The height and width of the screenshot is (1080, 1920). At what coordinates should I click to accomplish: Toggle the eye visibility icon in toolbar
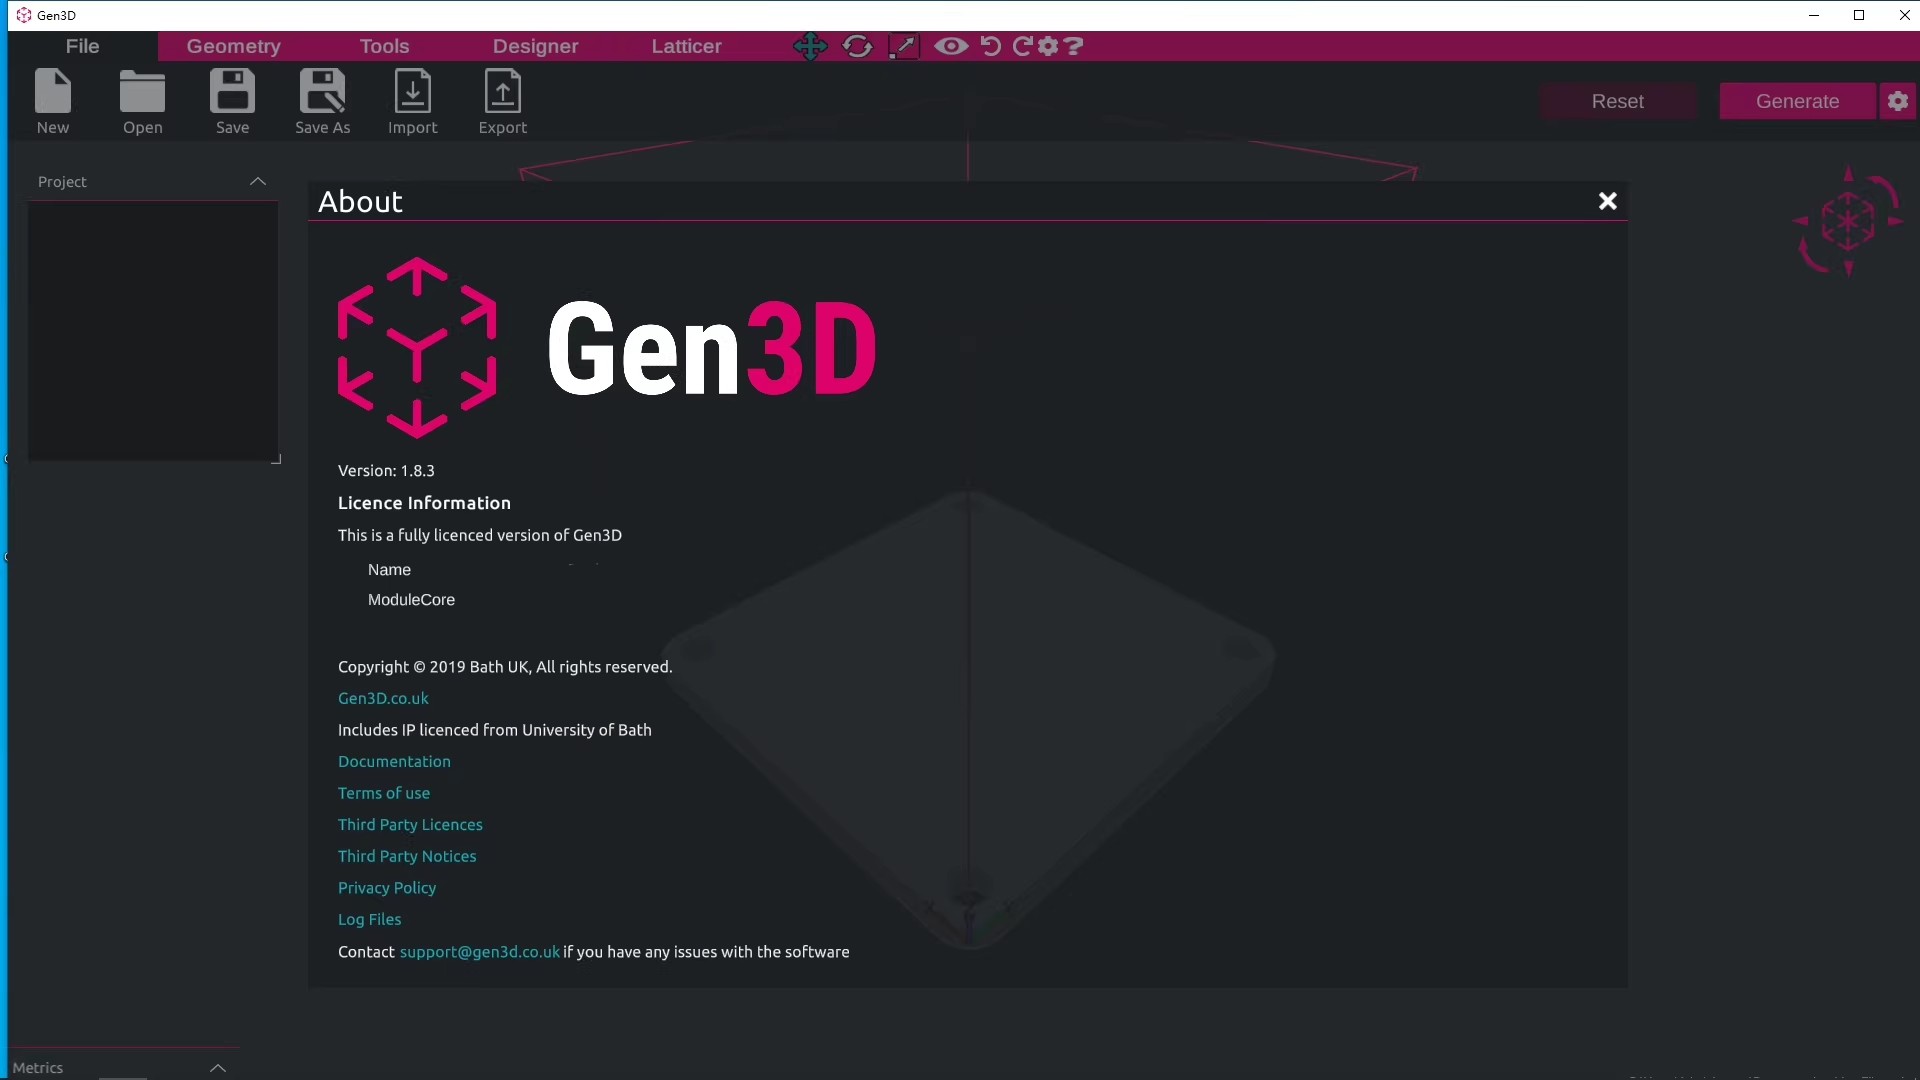pyautogui.click(x=951, y=46)
